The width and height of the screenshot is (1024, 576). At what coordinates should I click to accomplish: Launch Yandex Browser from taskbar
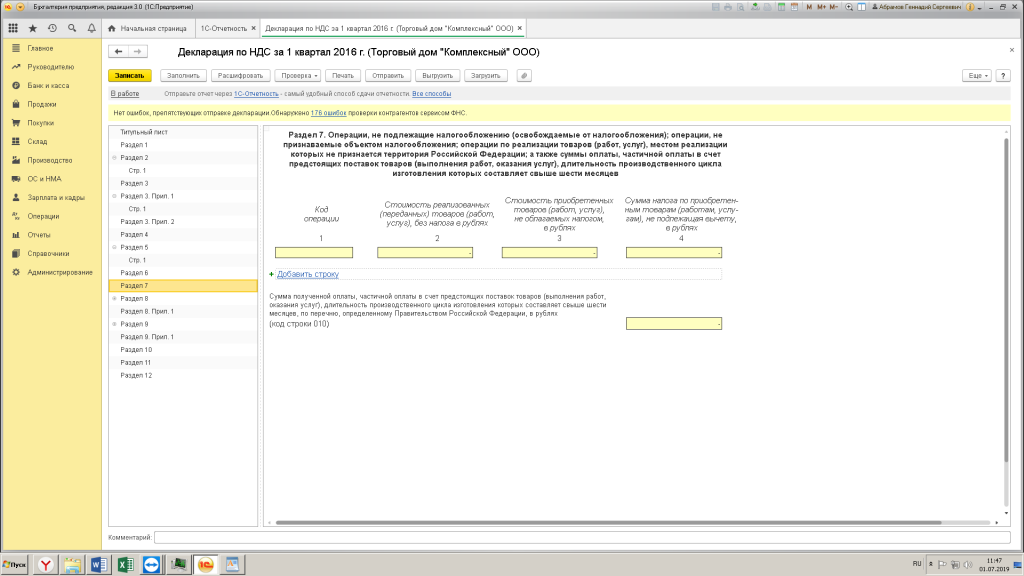(x=46, y=564)
